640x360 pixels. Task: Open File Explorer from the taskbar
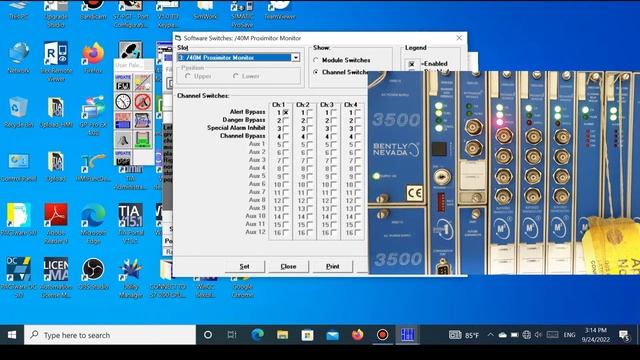point(282,335)
